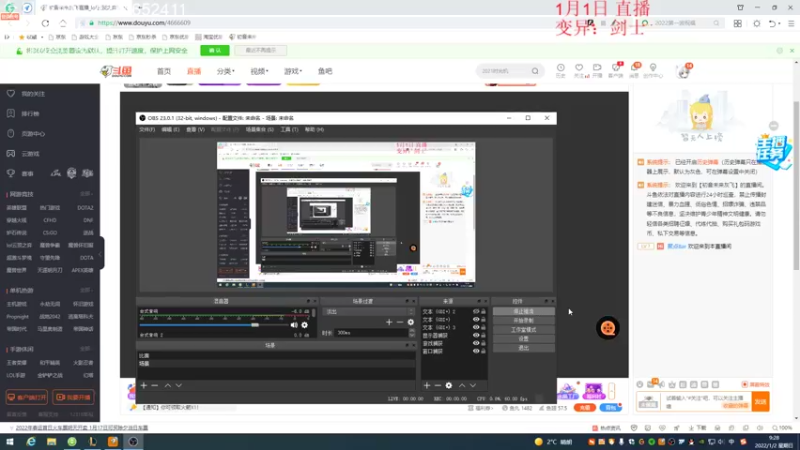The height and width of the screenshot is (450, 800).
Task: Open the 首页 link in Douyu nav
Action: (x=164, y=71)
